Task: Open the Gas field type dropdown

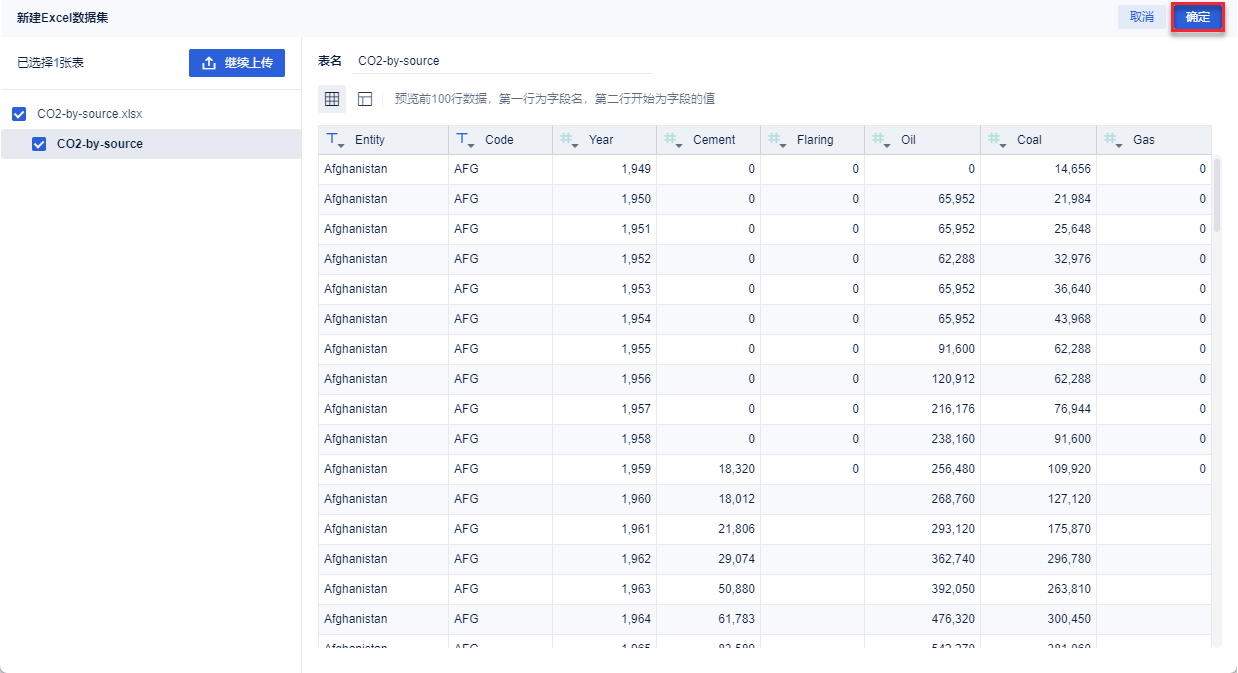Action: point(1113,140)
